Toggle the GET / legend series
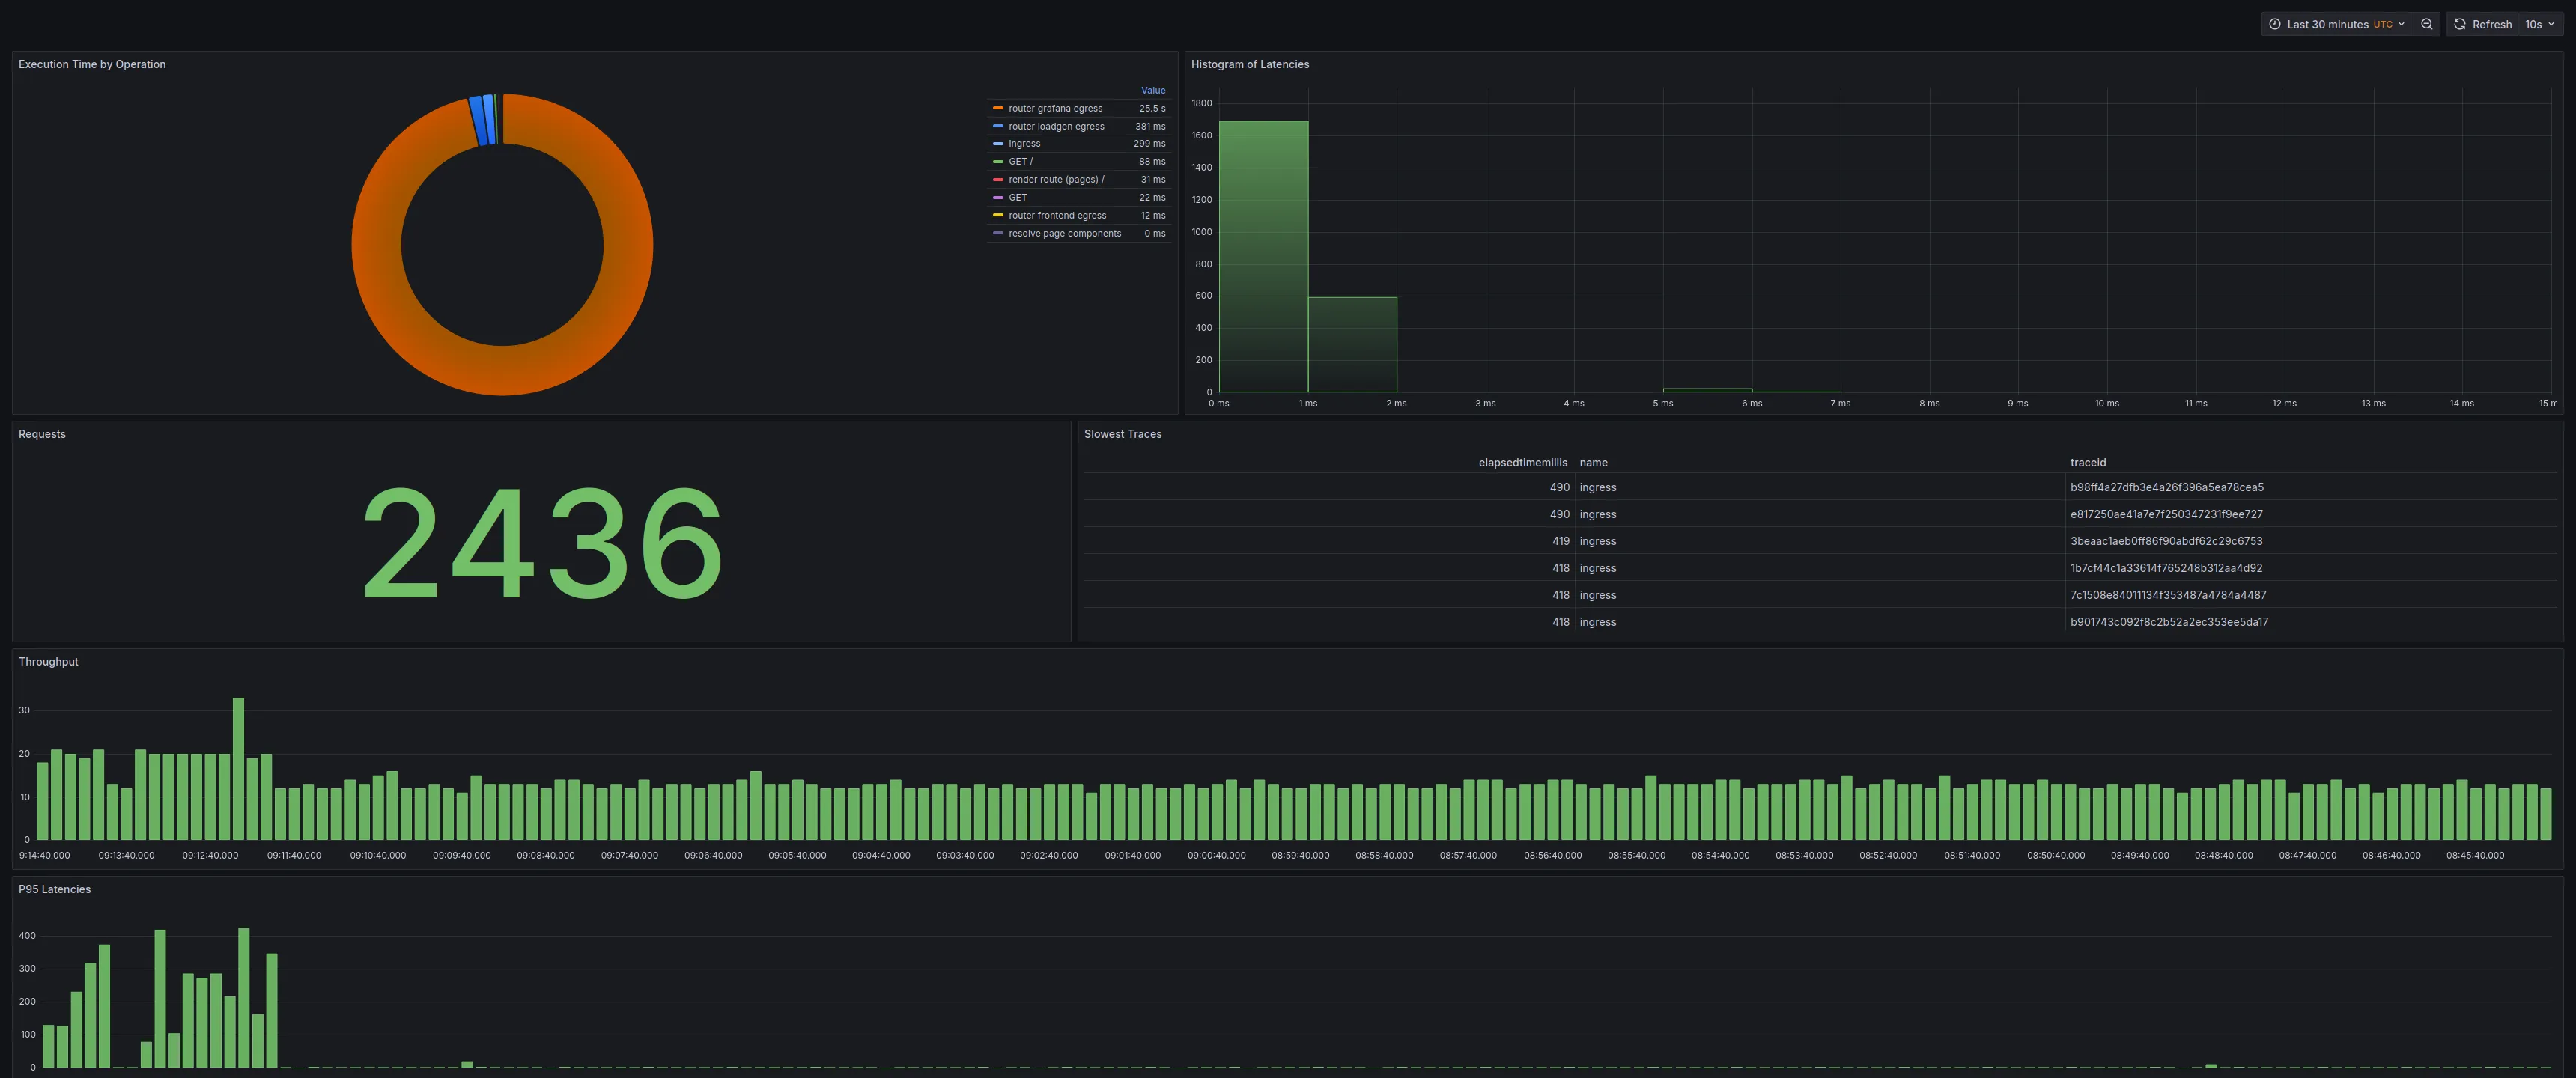2576x1078 pixels. (x=1020, y=162)
